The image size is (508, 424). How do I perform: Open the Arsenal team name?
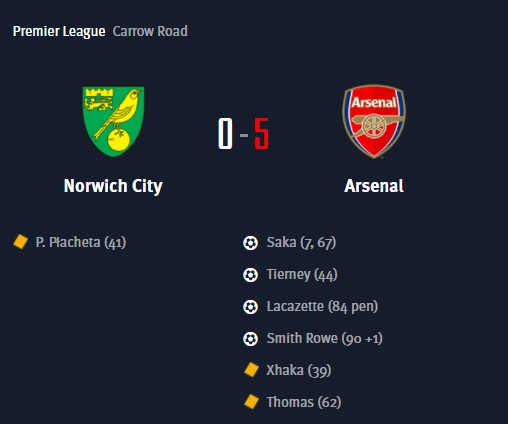374,186
